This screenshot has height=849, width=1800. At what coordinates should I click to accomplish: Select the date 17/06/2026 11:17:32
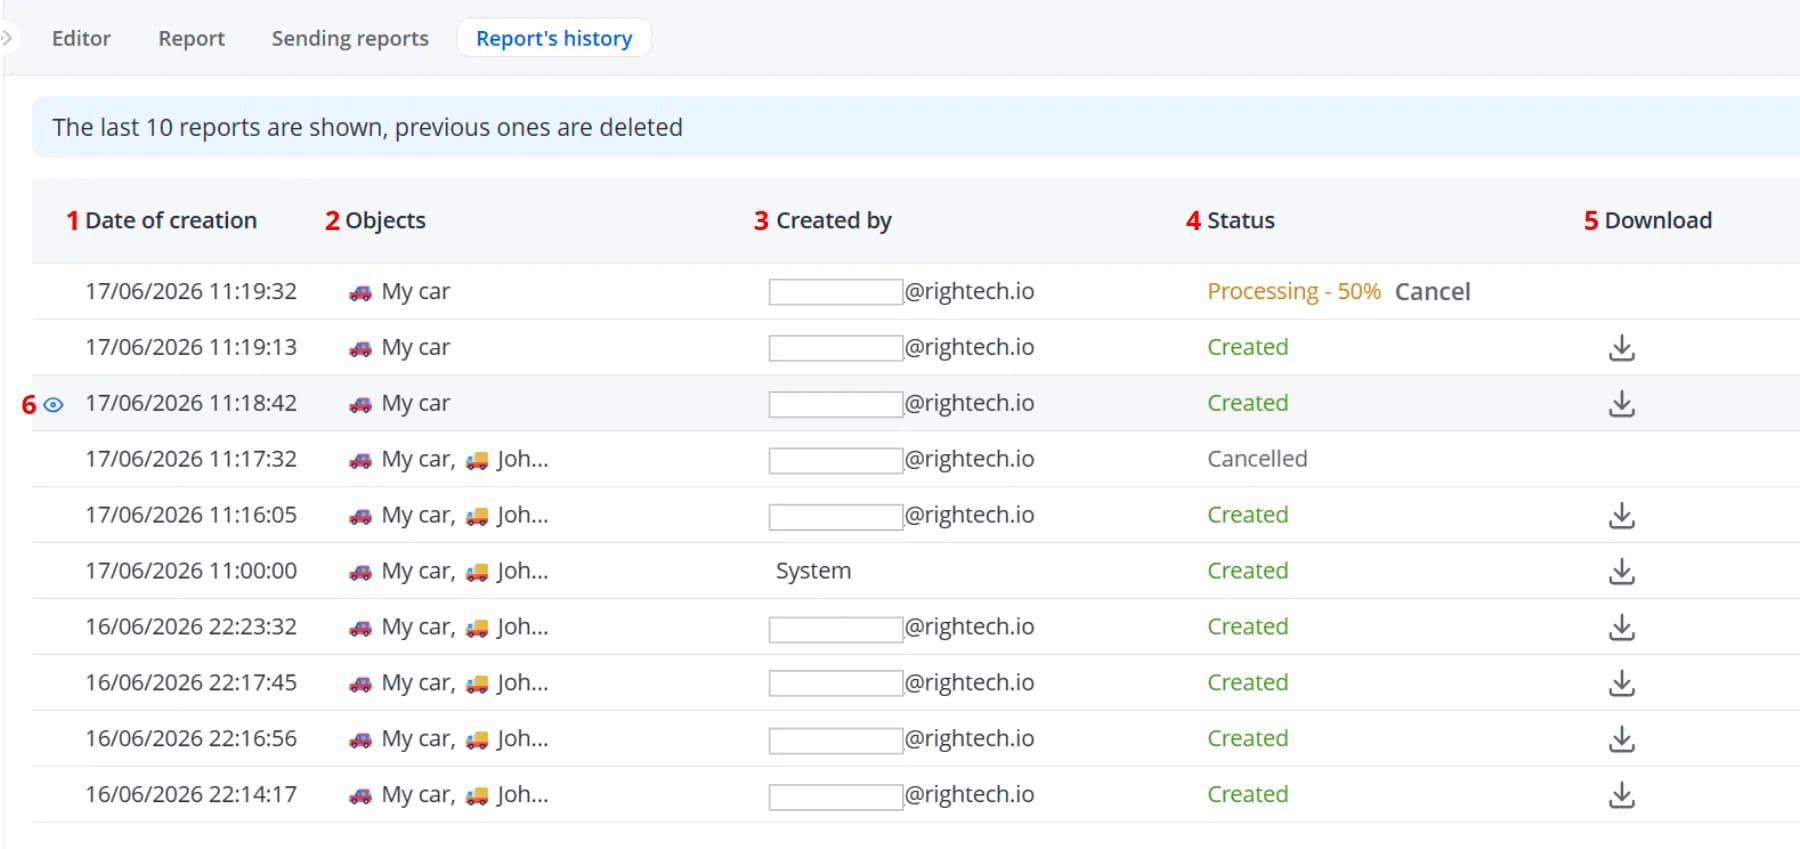[x=191, y=459]
